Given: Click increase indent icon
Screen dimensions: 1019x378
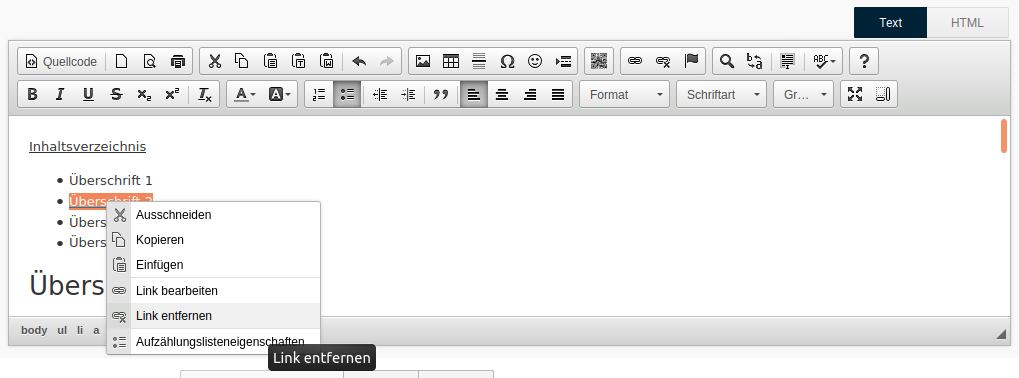Looking at the screenshot, I should [x=408, y=94].
